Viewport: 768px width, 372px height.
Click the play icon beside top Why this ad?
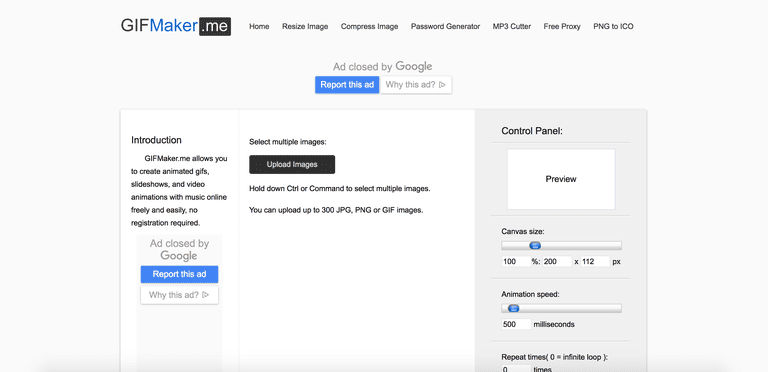tap(442, 85)
